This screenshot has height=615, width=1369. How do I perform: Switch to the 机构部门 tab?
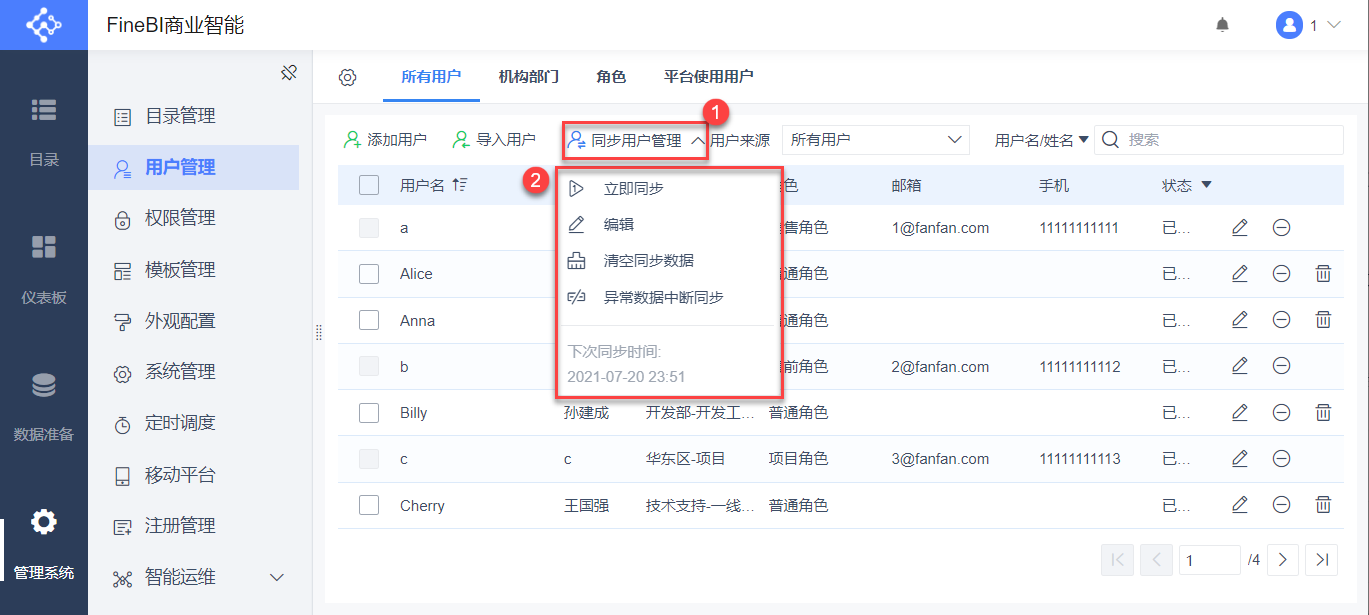coord(528,77)
